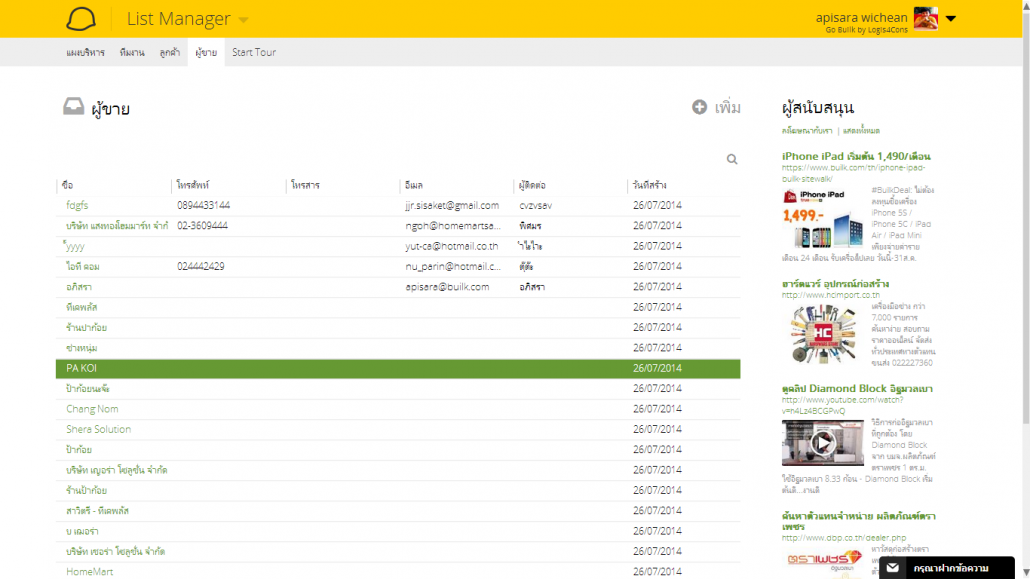Sort by the อีเมล column header
Image resolution: width=1030 pixels, height=579 pixels.
tap(414, 185)
